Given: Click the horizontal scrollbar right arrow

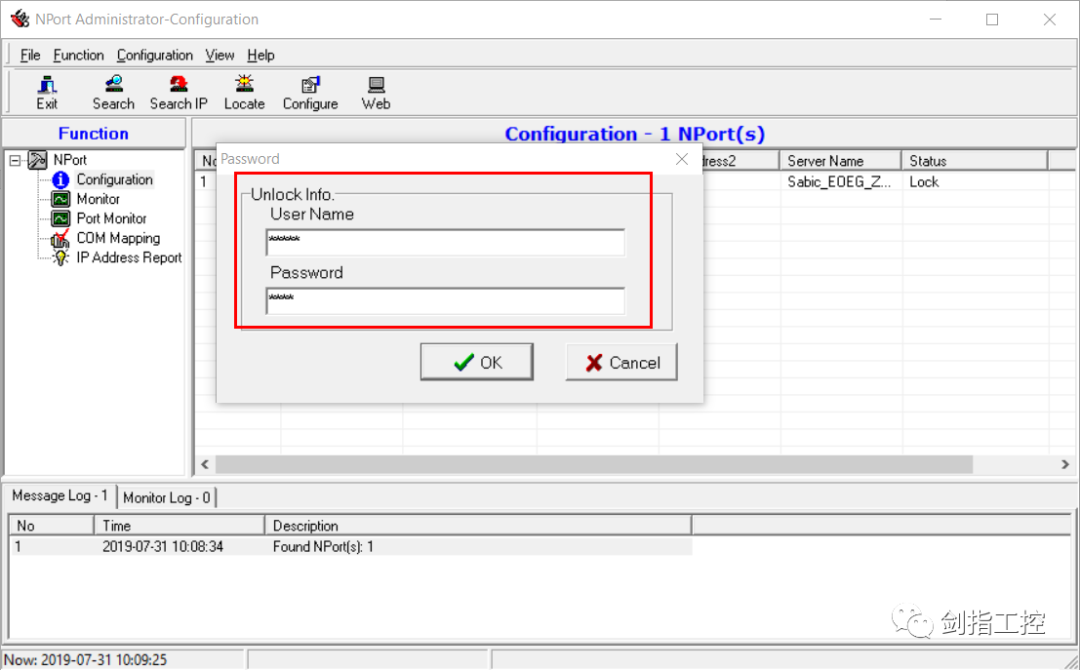Looking at the screenshot, I should (x=1065, y=465).
